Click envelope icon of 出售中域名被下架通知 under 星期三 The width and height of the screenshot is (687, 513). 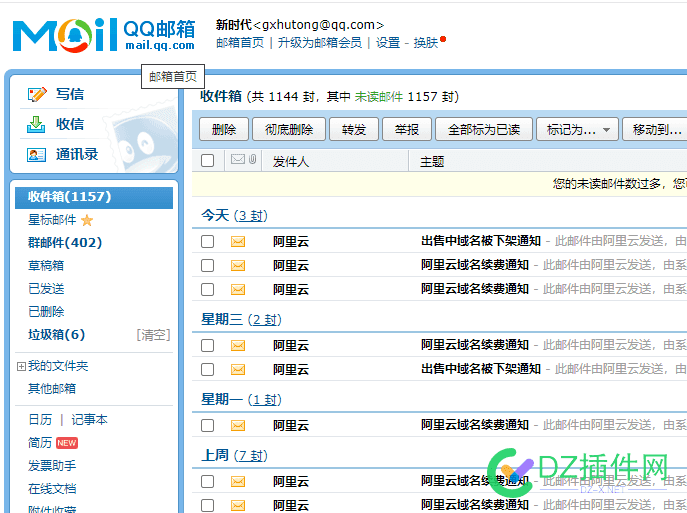238,370
